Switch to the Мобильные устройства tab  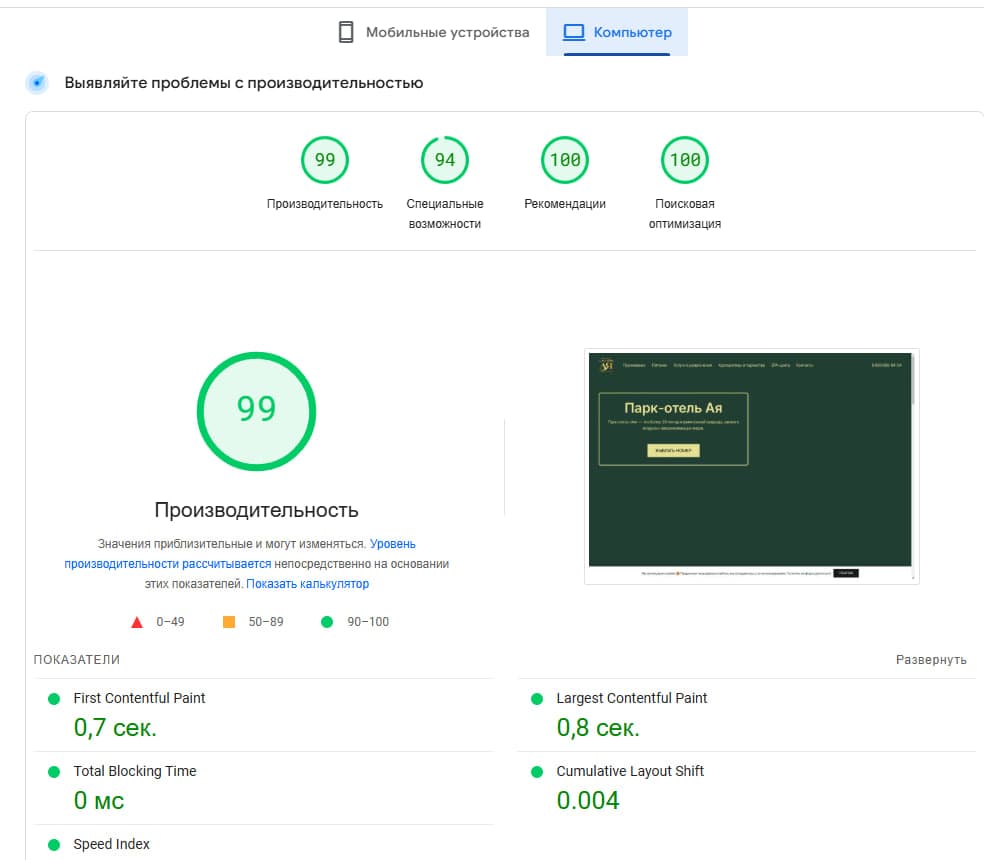[x=433, y=32]
